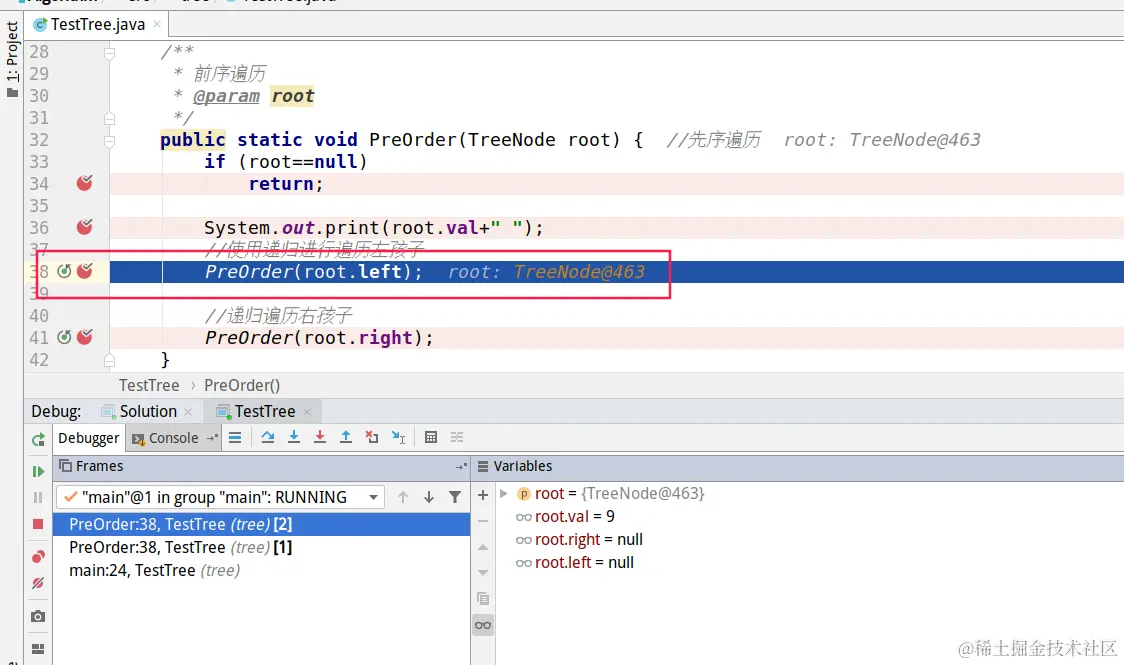This screenshot has height=665, width=1124.
Task: Toggle the breakpoint on line 34
Action: (85, 183)
